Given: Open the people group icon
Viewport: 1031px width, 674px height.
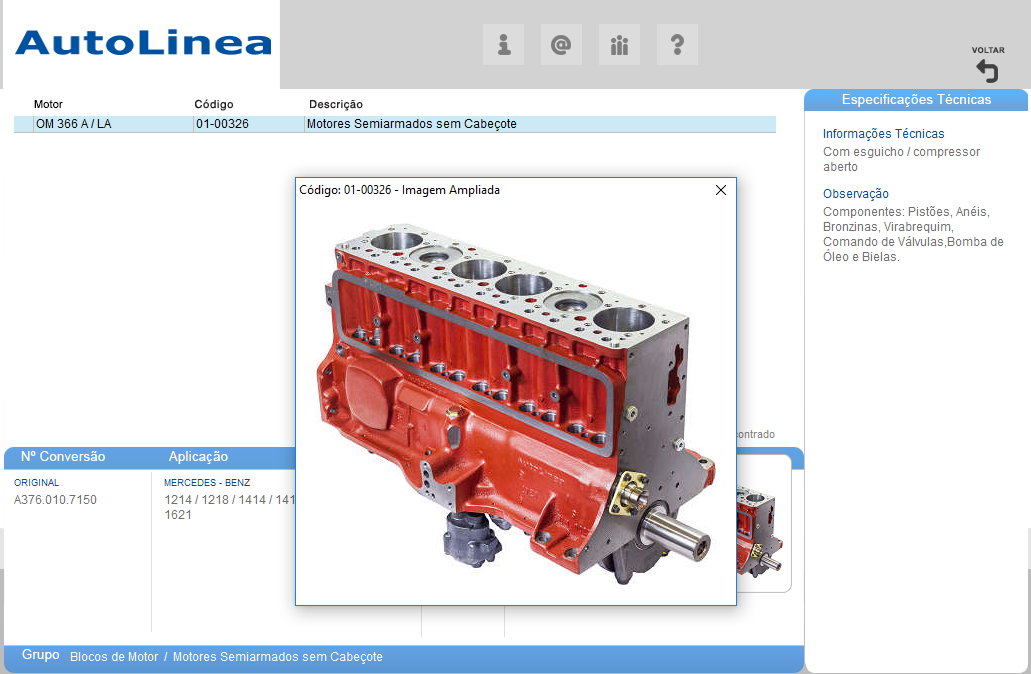Looking at the screenshot, I should pos(619,45).
